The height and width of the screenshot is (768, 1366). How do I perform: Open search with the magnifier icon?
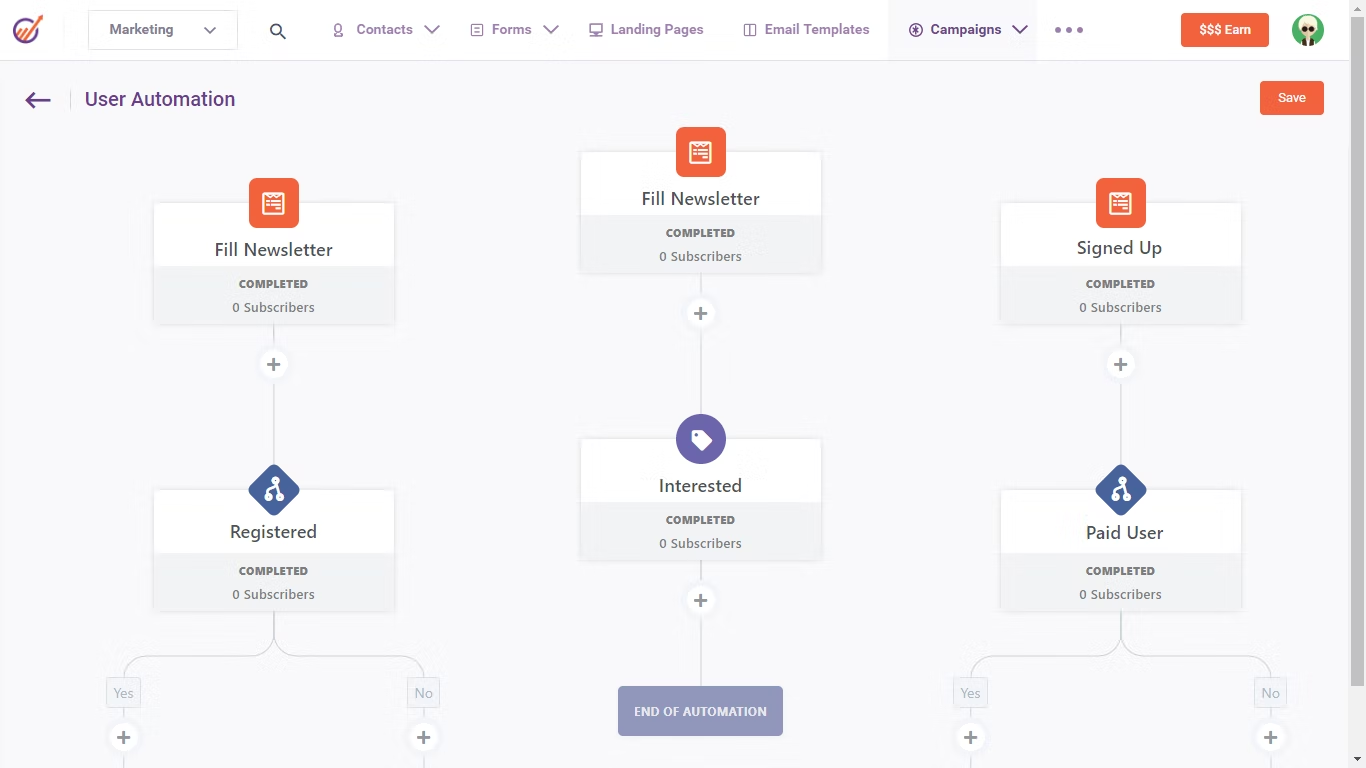(x=277, y=30)
